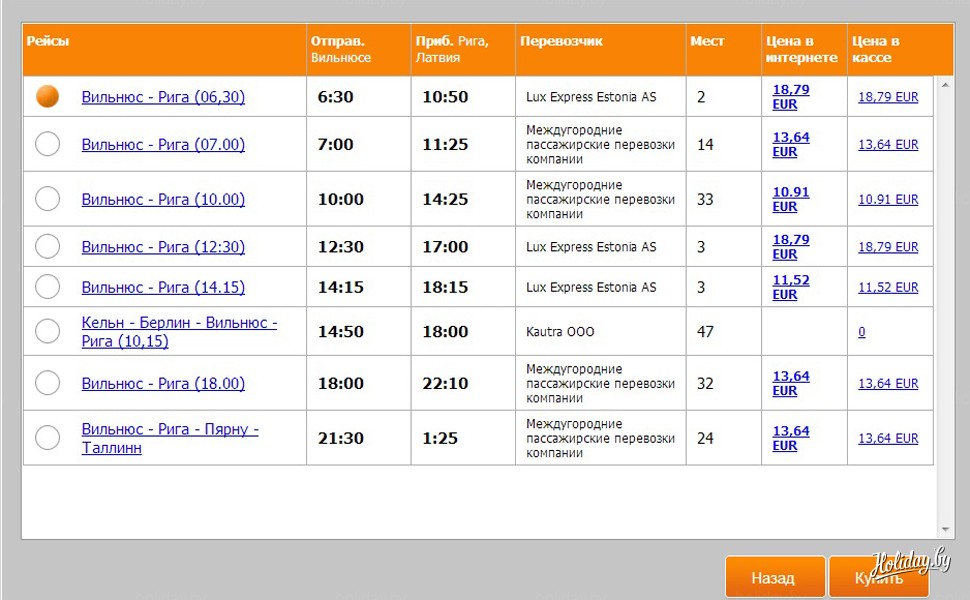Click the Цена в интернете column header
Screen dimensions: 970x600
point(801,49)
